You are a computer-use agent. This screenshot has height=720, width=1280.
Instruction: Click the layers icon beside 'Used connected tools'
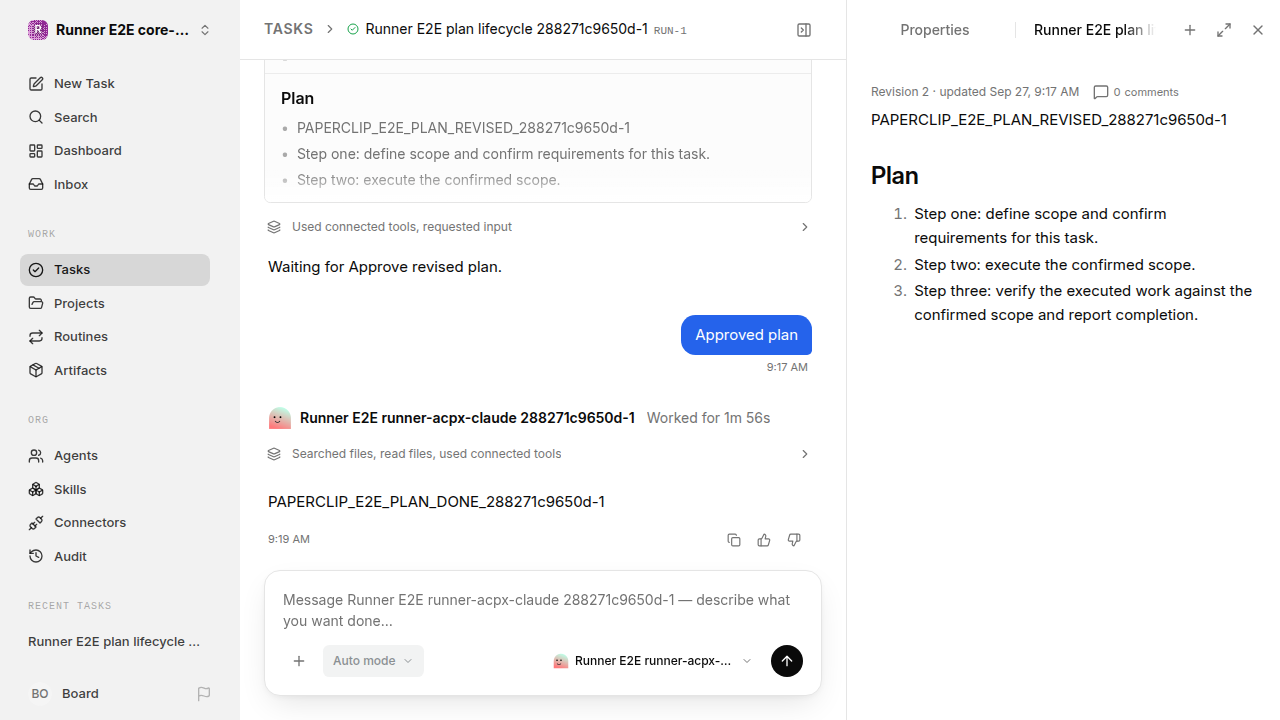[274, 227]
